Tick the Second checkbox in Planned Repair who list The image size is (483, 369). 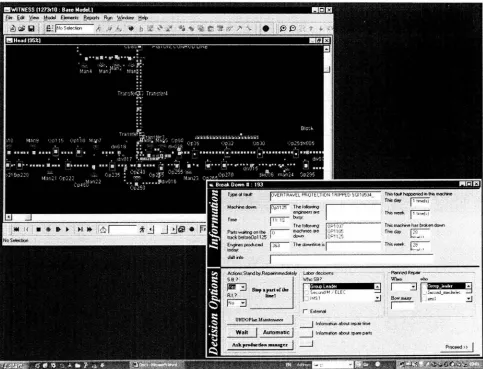[x=424, y=292]
